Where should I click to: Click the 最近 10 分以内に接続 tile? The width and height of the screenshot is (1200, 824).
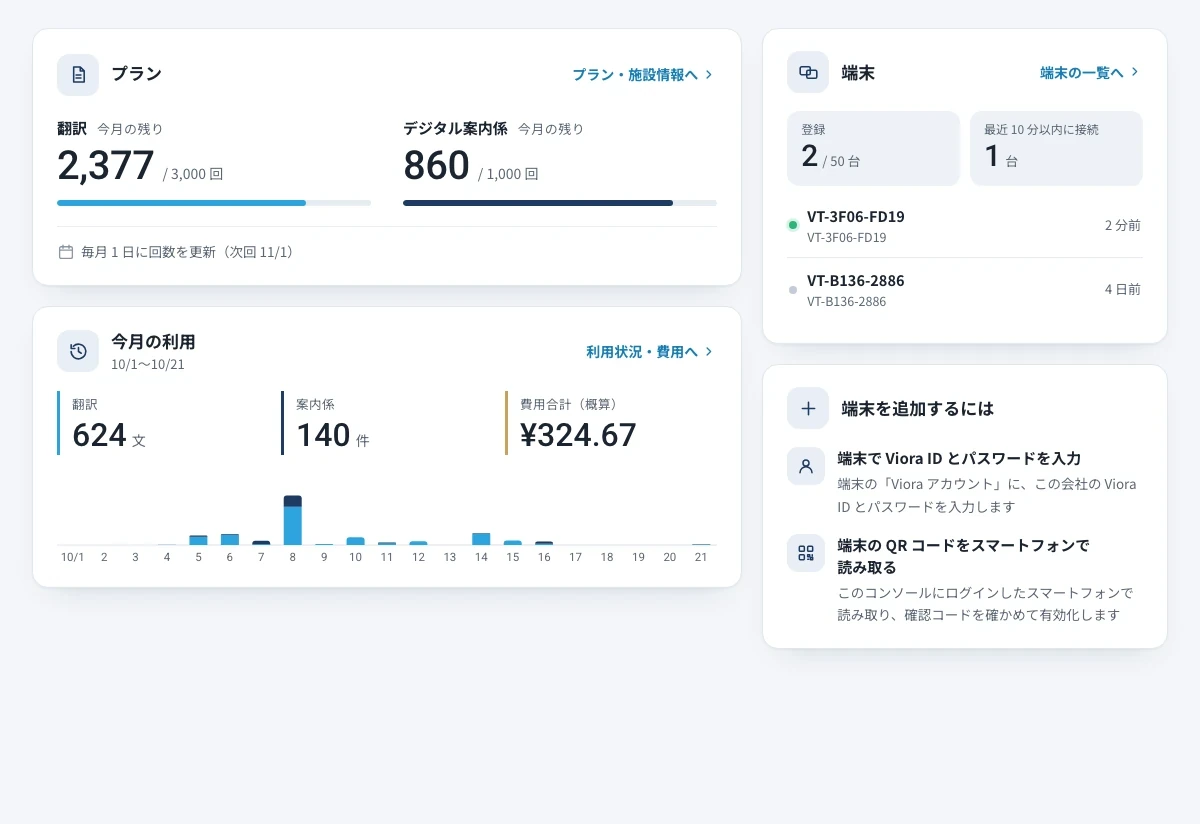click(1056, 148)
